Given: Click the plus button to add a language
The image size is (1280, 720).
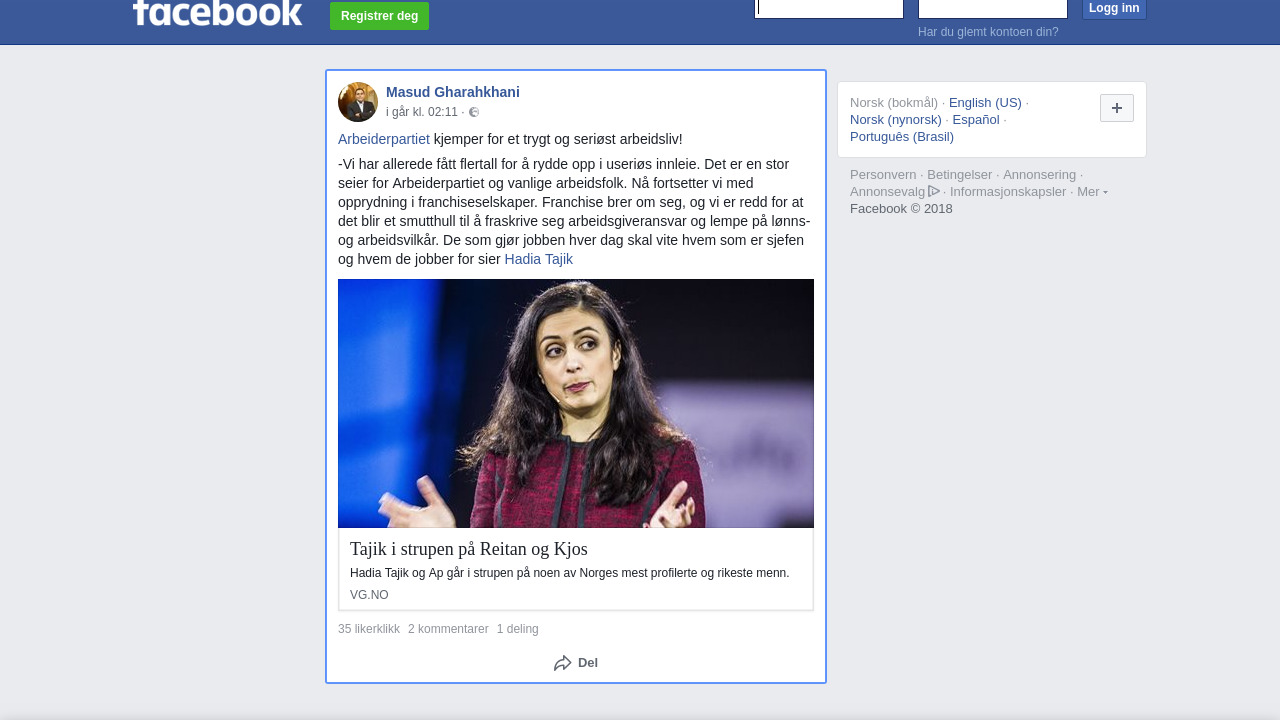Looking at the screenshot, I should point(1117,108).
